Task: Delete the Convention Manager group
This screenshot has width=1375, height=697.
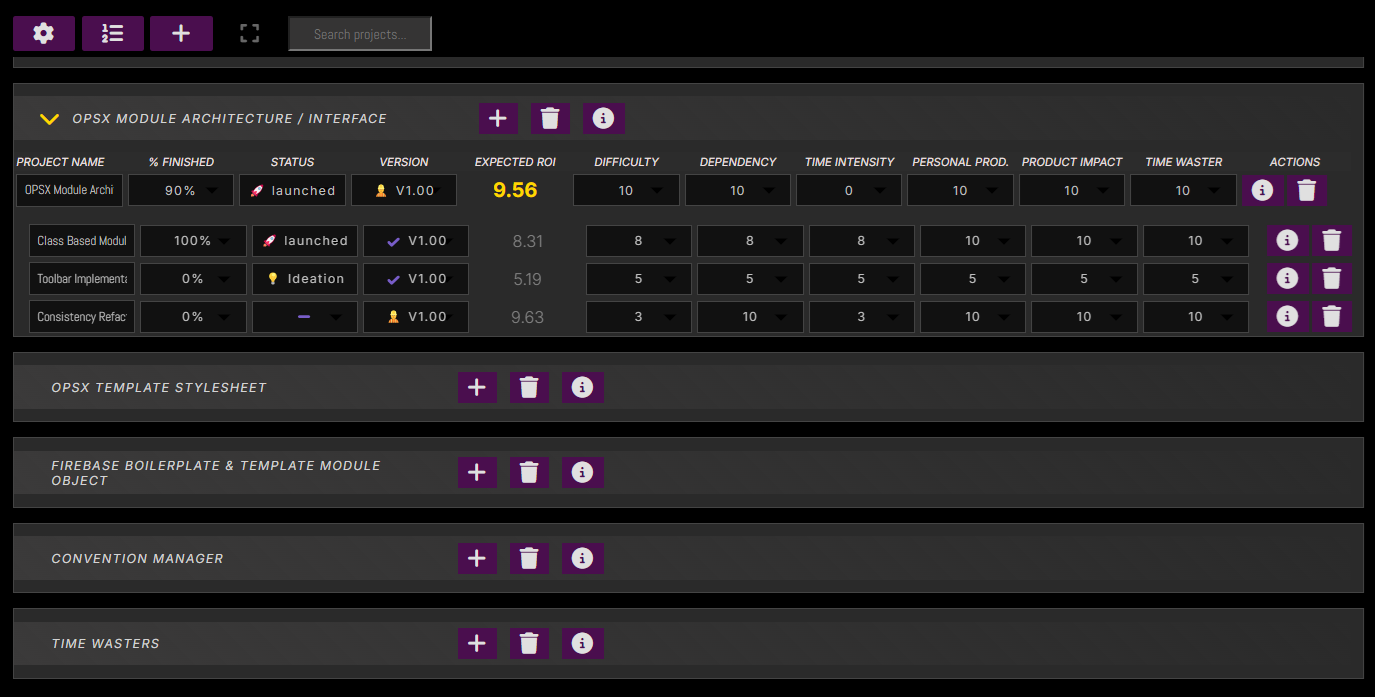Action: point(529,558)
